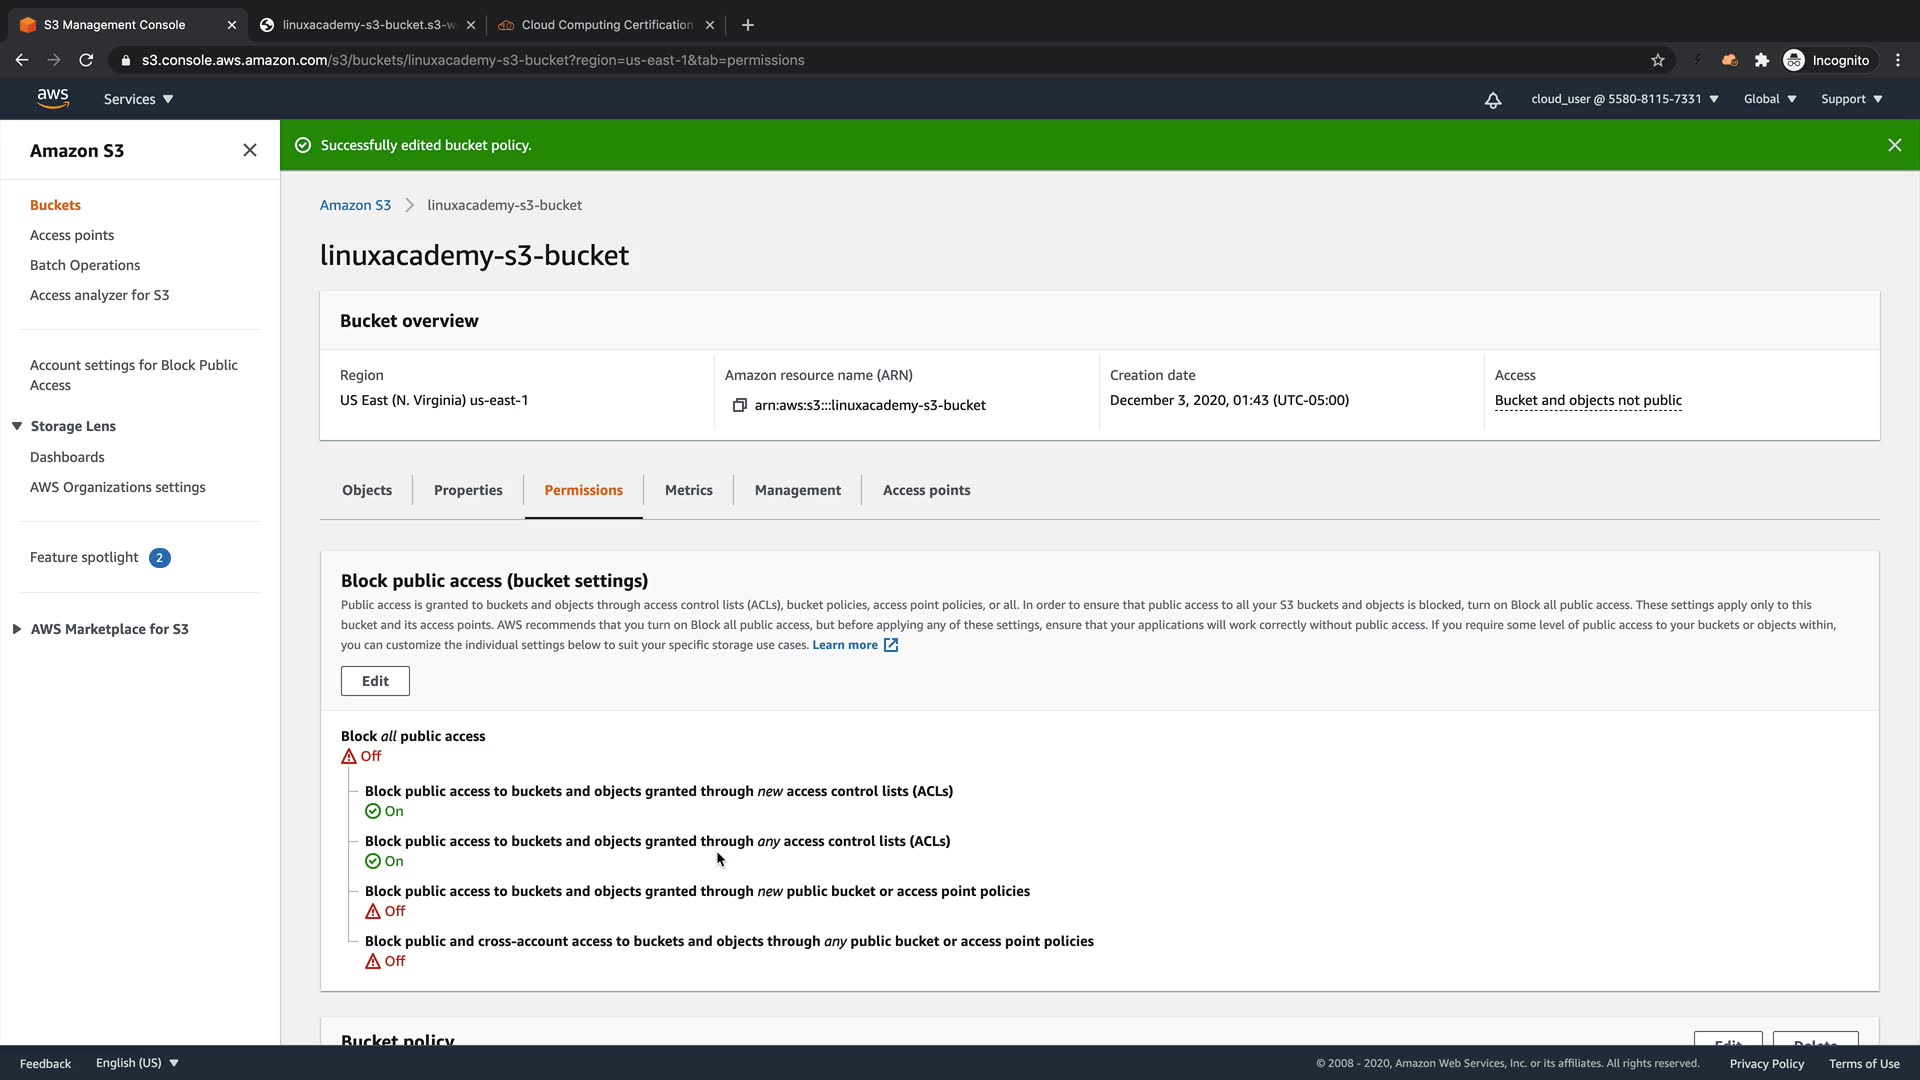This screenshot has height=1080, width=1920.
Task: Dismiss the green success banner
Action: point(1894,145)
